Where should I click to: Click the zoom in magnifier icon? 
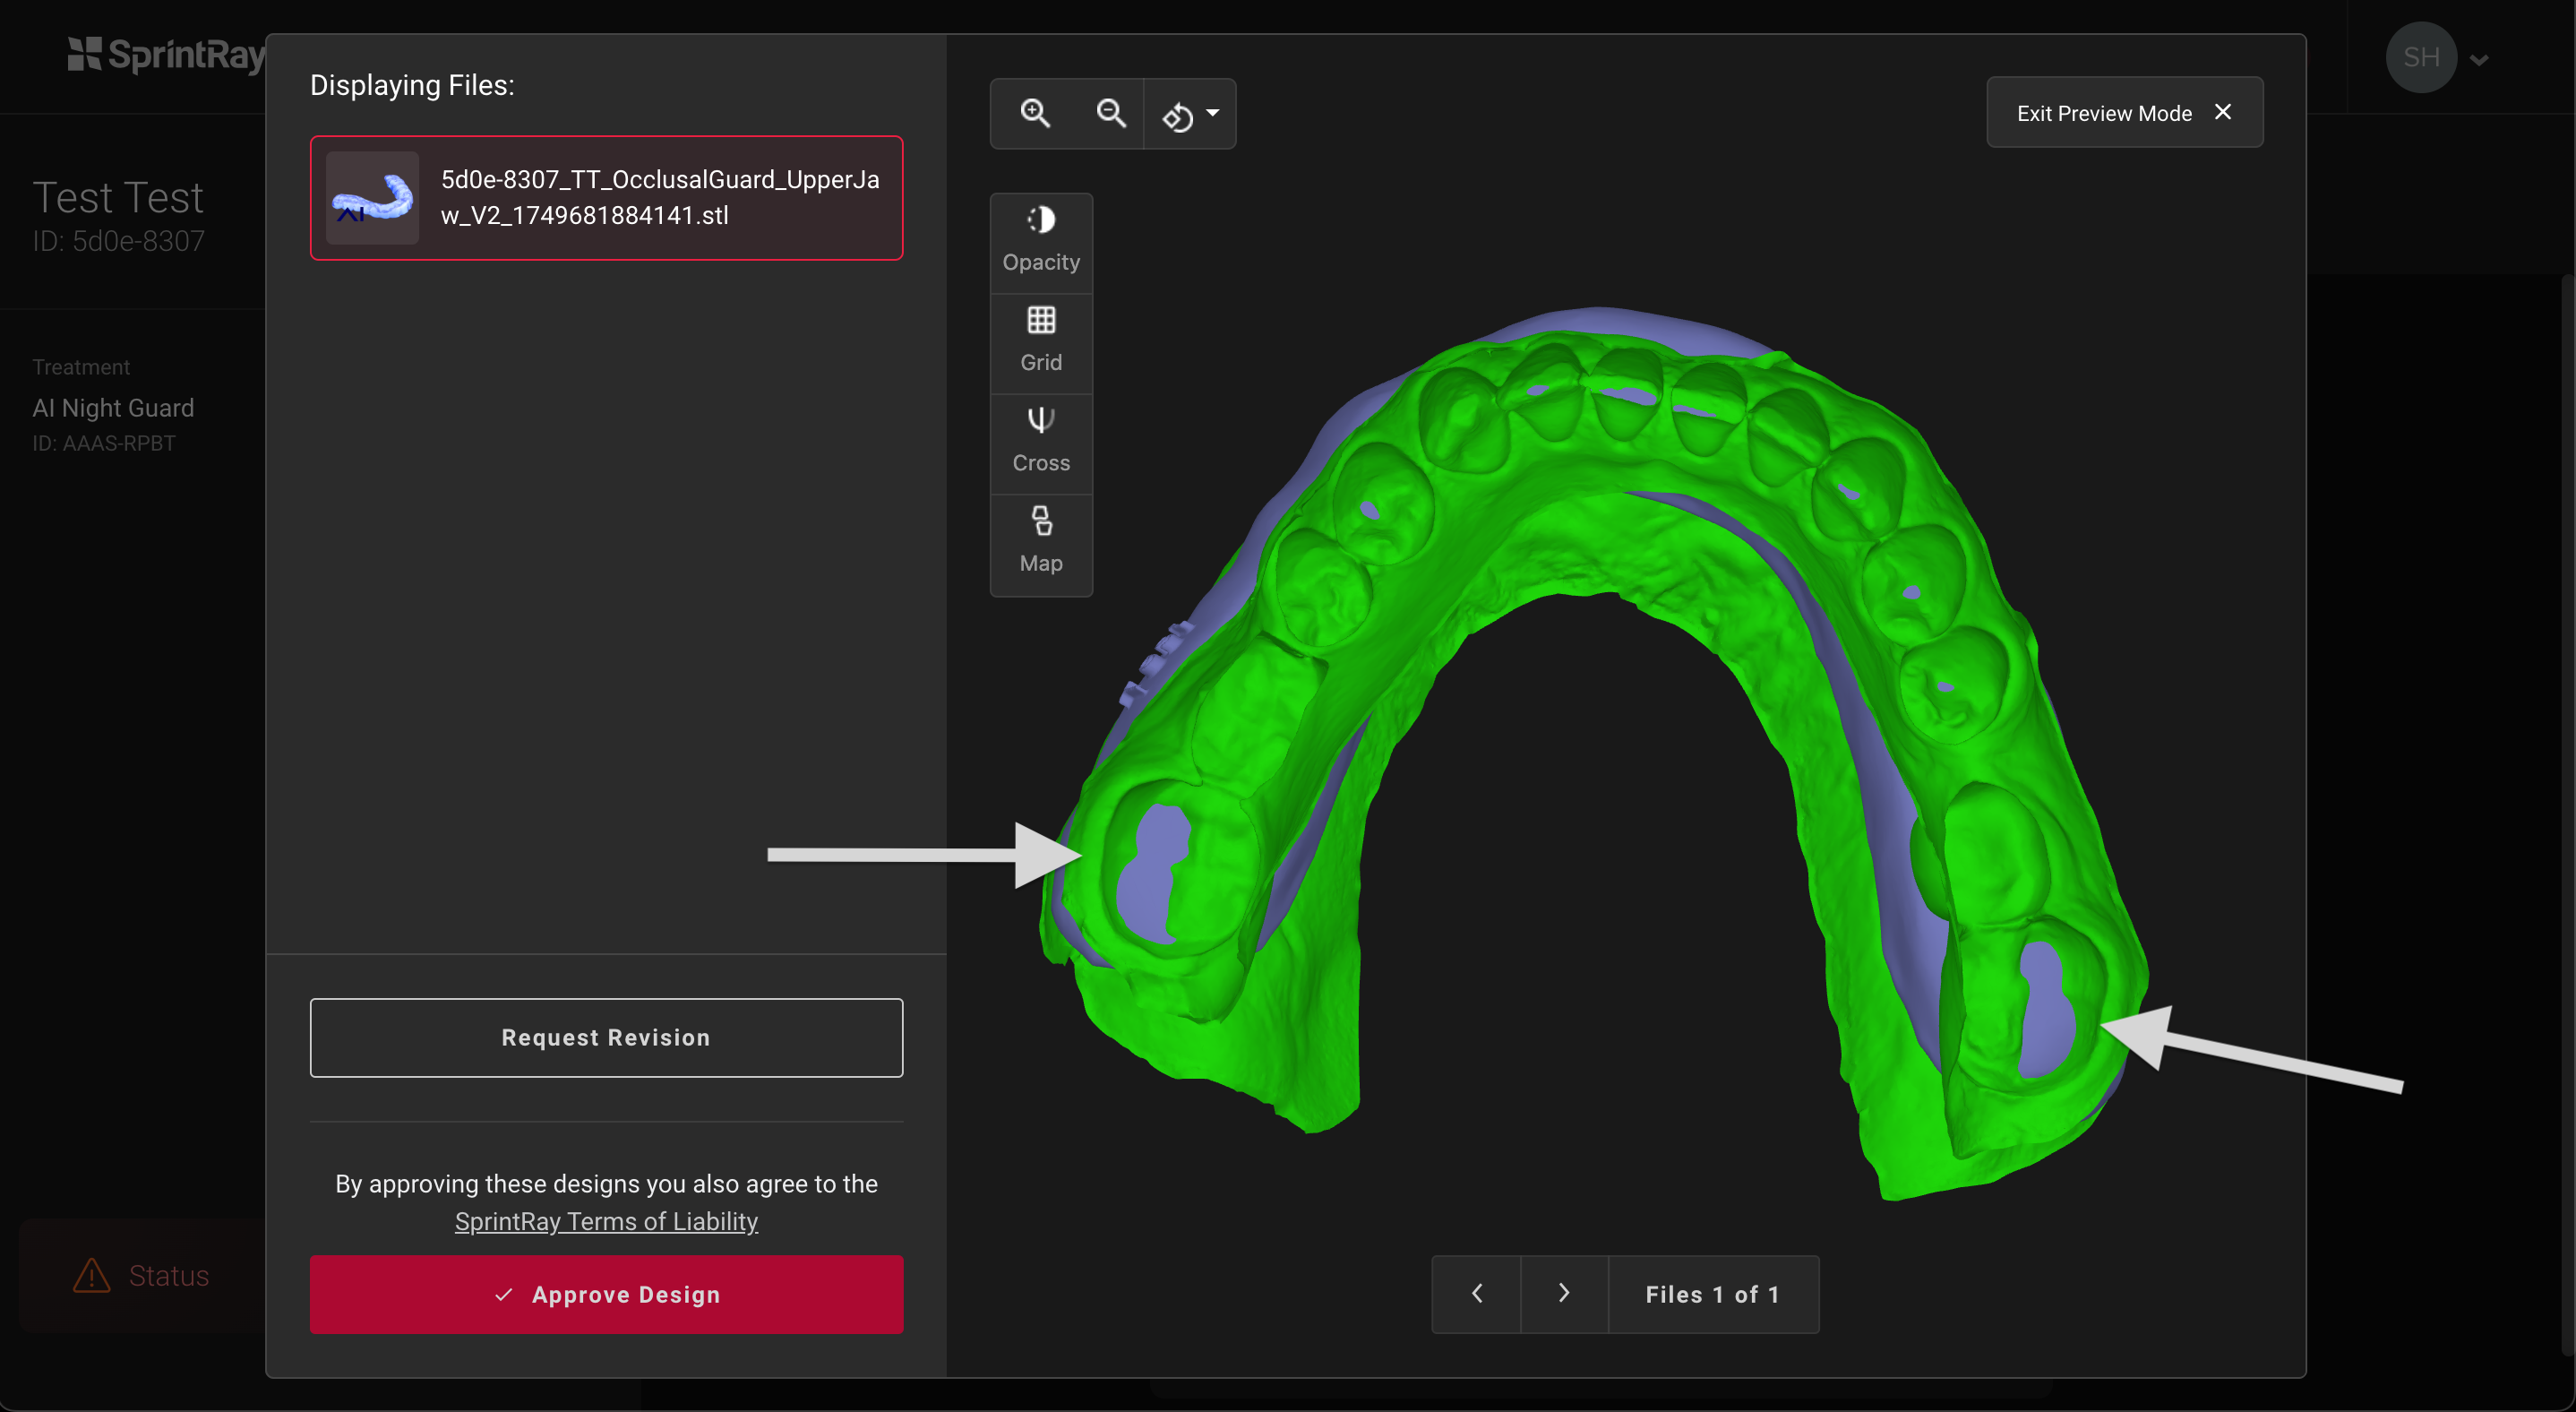coord(1035,113)
